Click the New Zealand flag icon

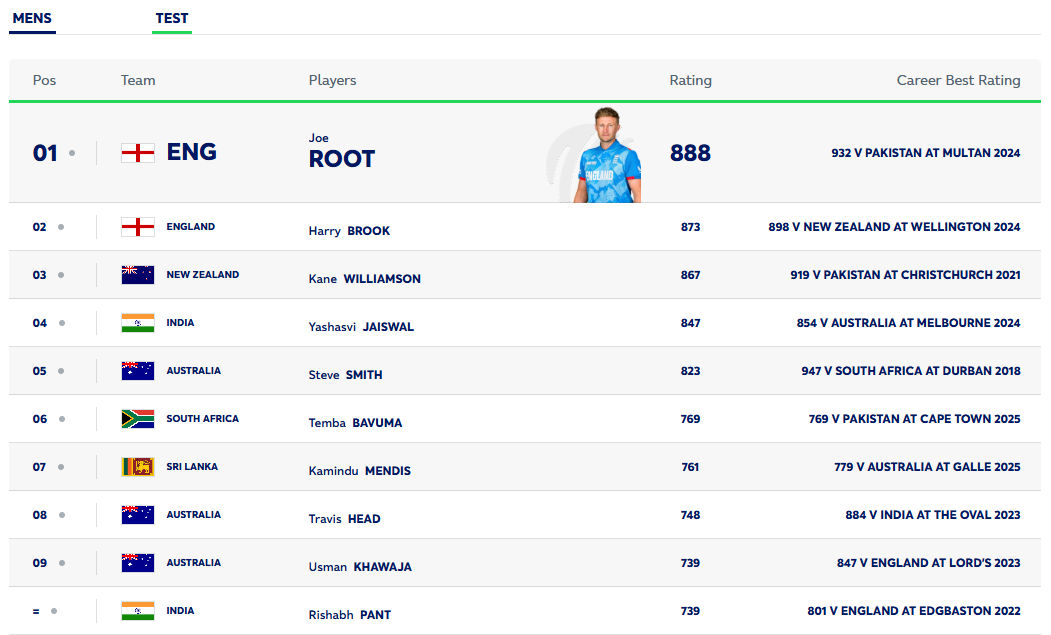point(138,275)
